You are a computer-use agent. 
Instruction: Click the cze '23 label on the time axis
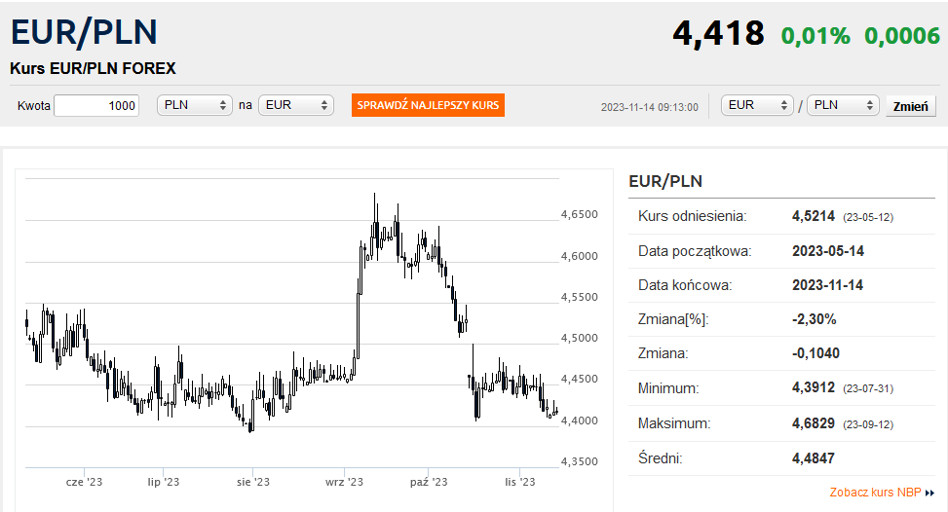pos(84,482)
